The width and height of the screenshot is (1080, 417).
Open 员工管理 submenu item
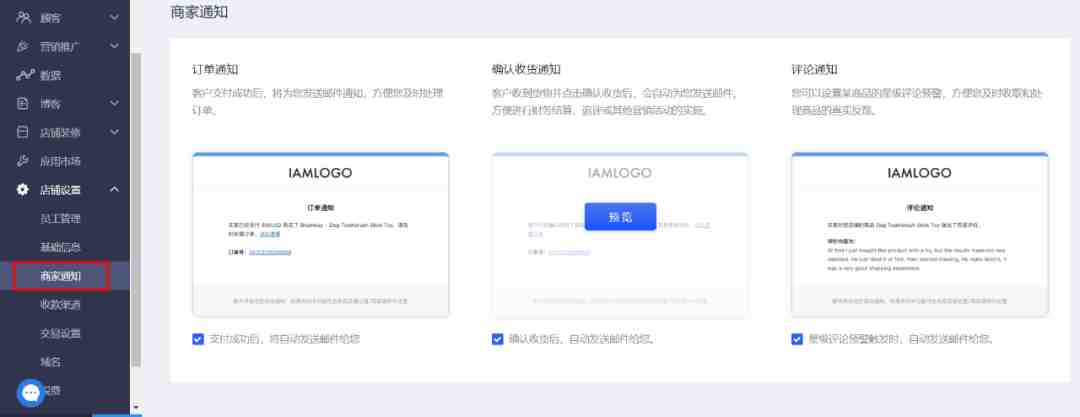coord(60,218)
